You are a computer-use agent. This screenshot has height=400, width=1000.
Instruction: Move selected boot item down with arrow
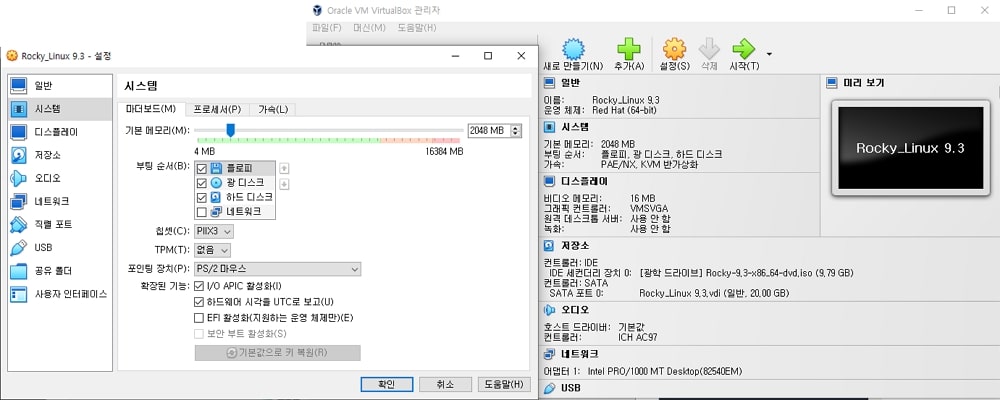point(284,184)
